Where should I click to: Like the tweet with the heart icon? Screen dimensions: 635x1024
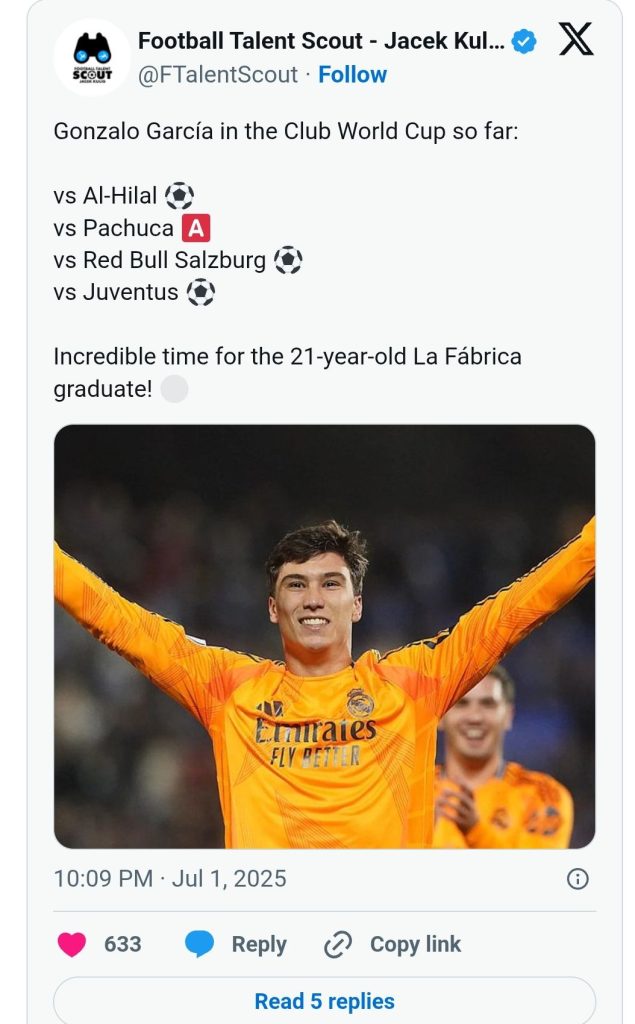coord(72,944)
